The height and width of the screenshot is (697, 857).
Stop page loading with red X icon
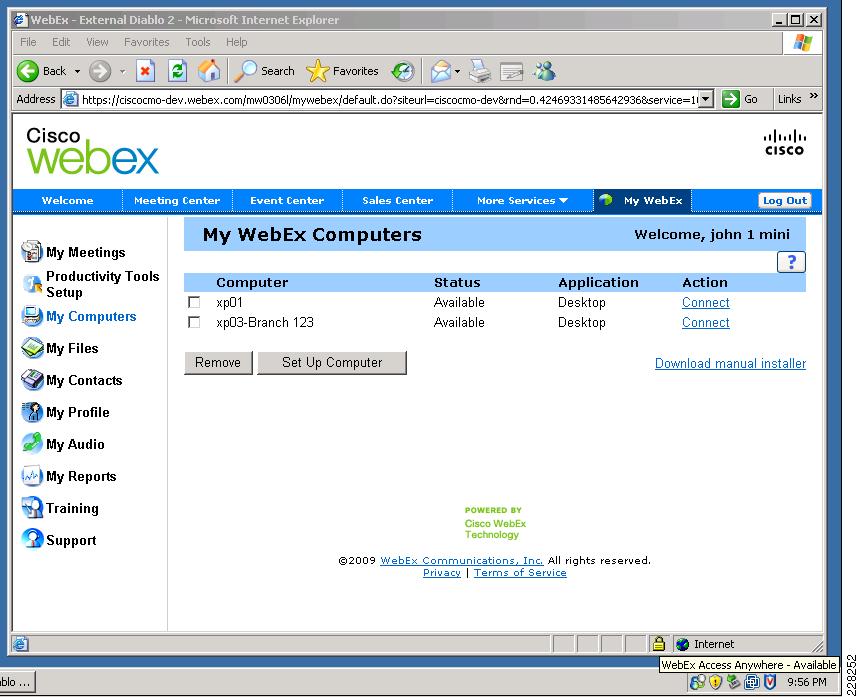145,71
